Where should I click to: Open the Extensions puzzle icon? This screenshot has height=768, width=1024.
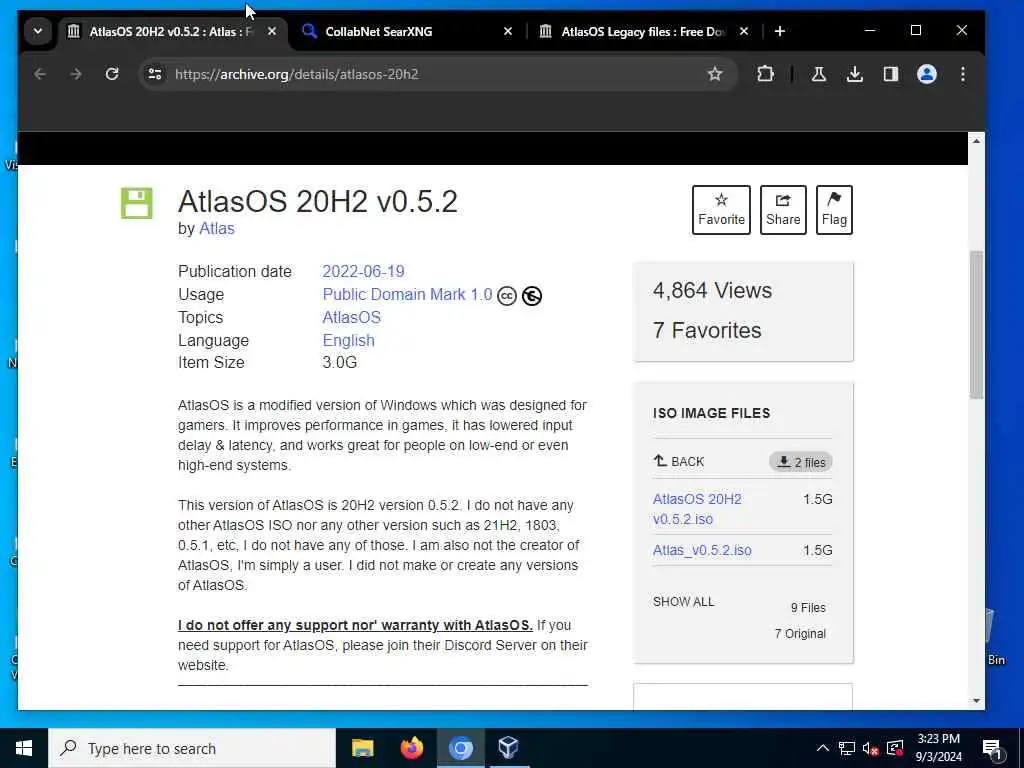[765, 74]
